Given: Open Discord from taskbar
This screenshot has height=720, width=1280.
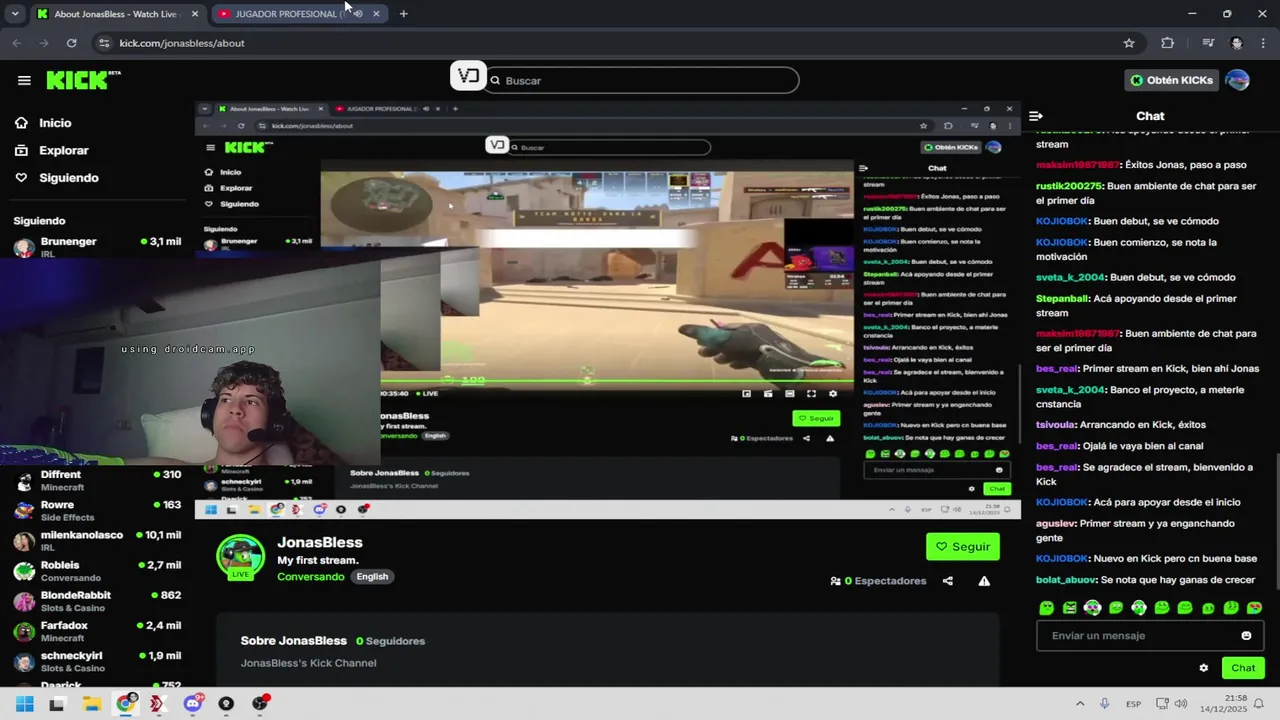Looking at the screenshot, I should coord(192,704).
